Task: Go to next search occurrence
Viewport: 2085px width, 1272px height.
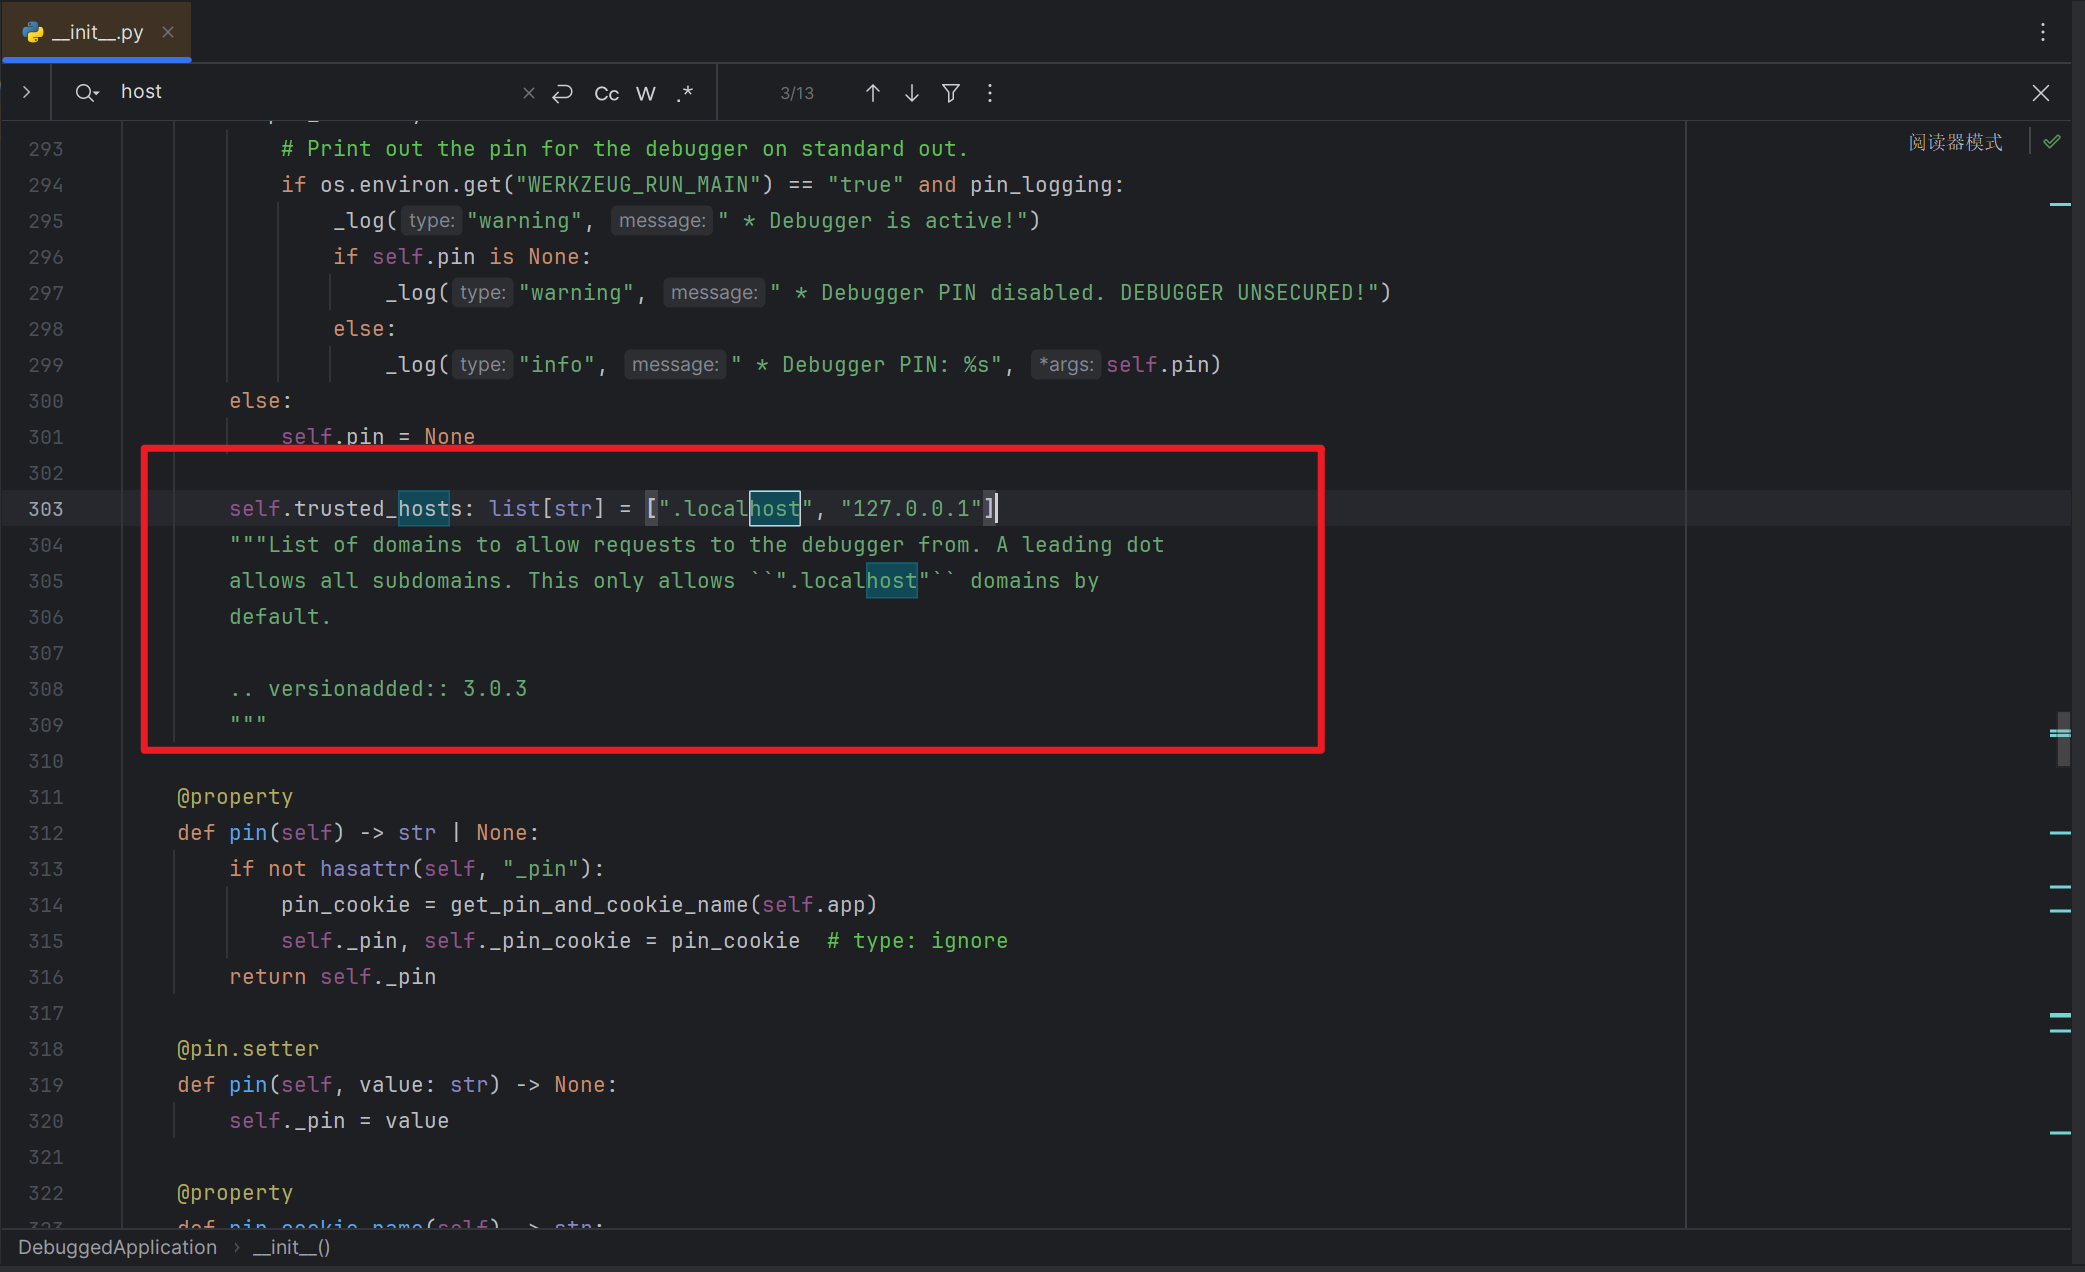Action: click(x=912, y=93)
